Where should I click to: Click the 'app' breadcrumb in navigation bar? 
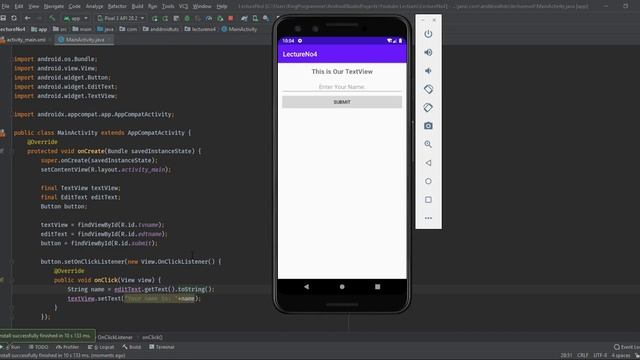tap(39, 29)
